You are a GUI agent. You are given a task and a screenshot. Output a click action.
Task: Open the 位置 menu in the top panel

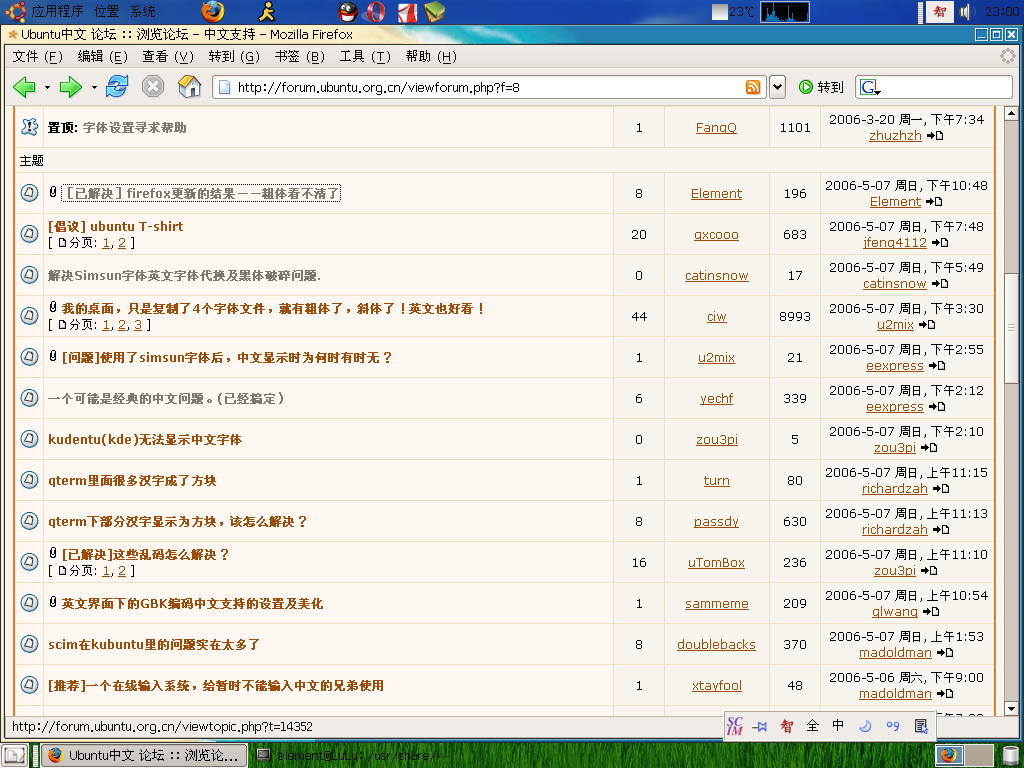pyautogui.click(x=106, y=11)
